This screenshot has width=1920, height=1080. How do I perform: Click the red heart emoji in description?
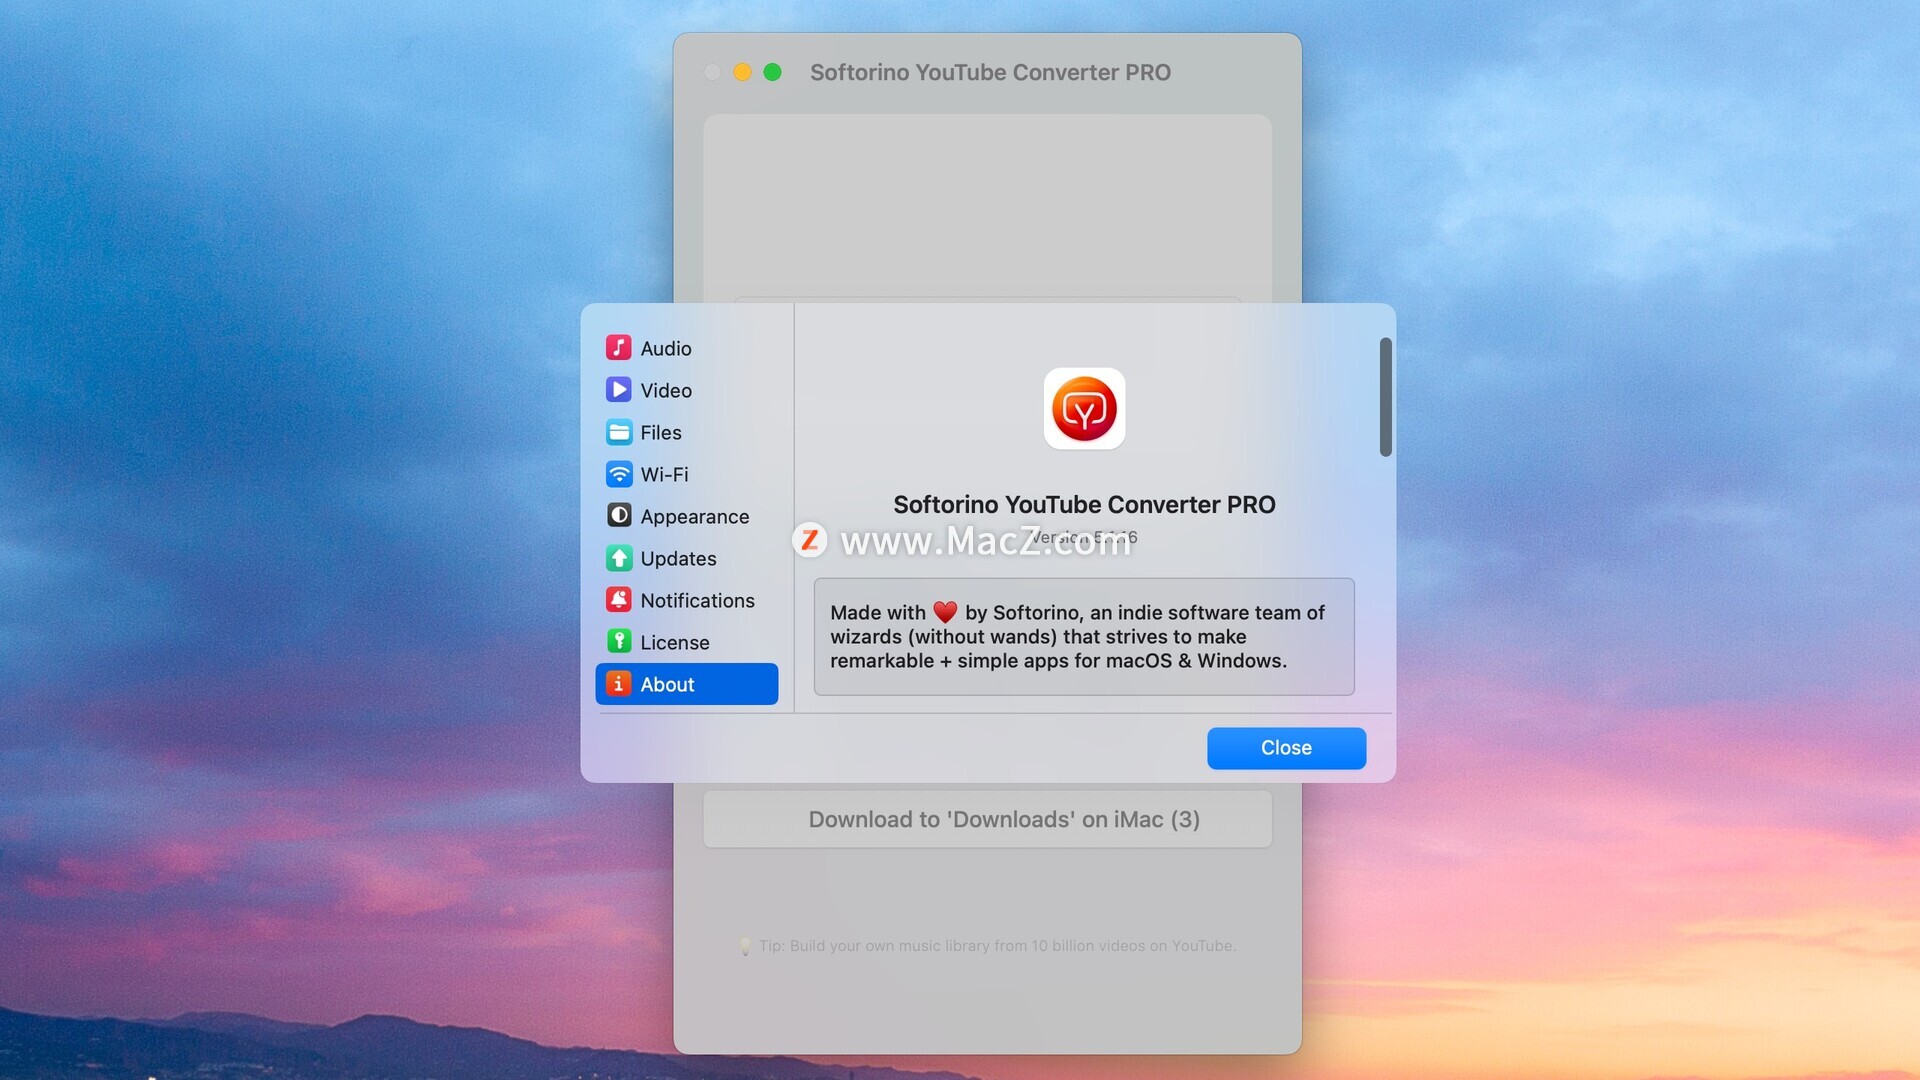point(945,612)
